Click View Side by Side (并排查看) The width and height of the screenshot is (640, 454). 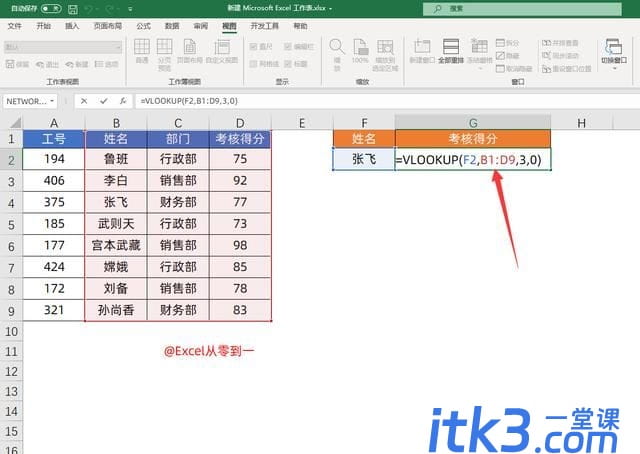pos(560,43)
